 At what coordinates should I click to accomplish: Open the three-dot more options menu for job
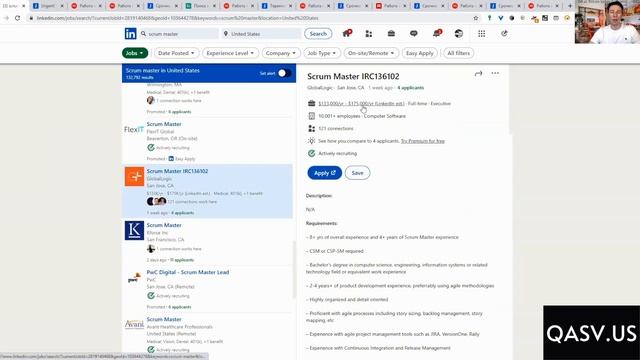495,73
